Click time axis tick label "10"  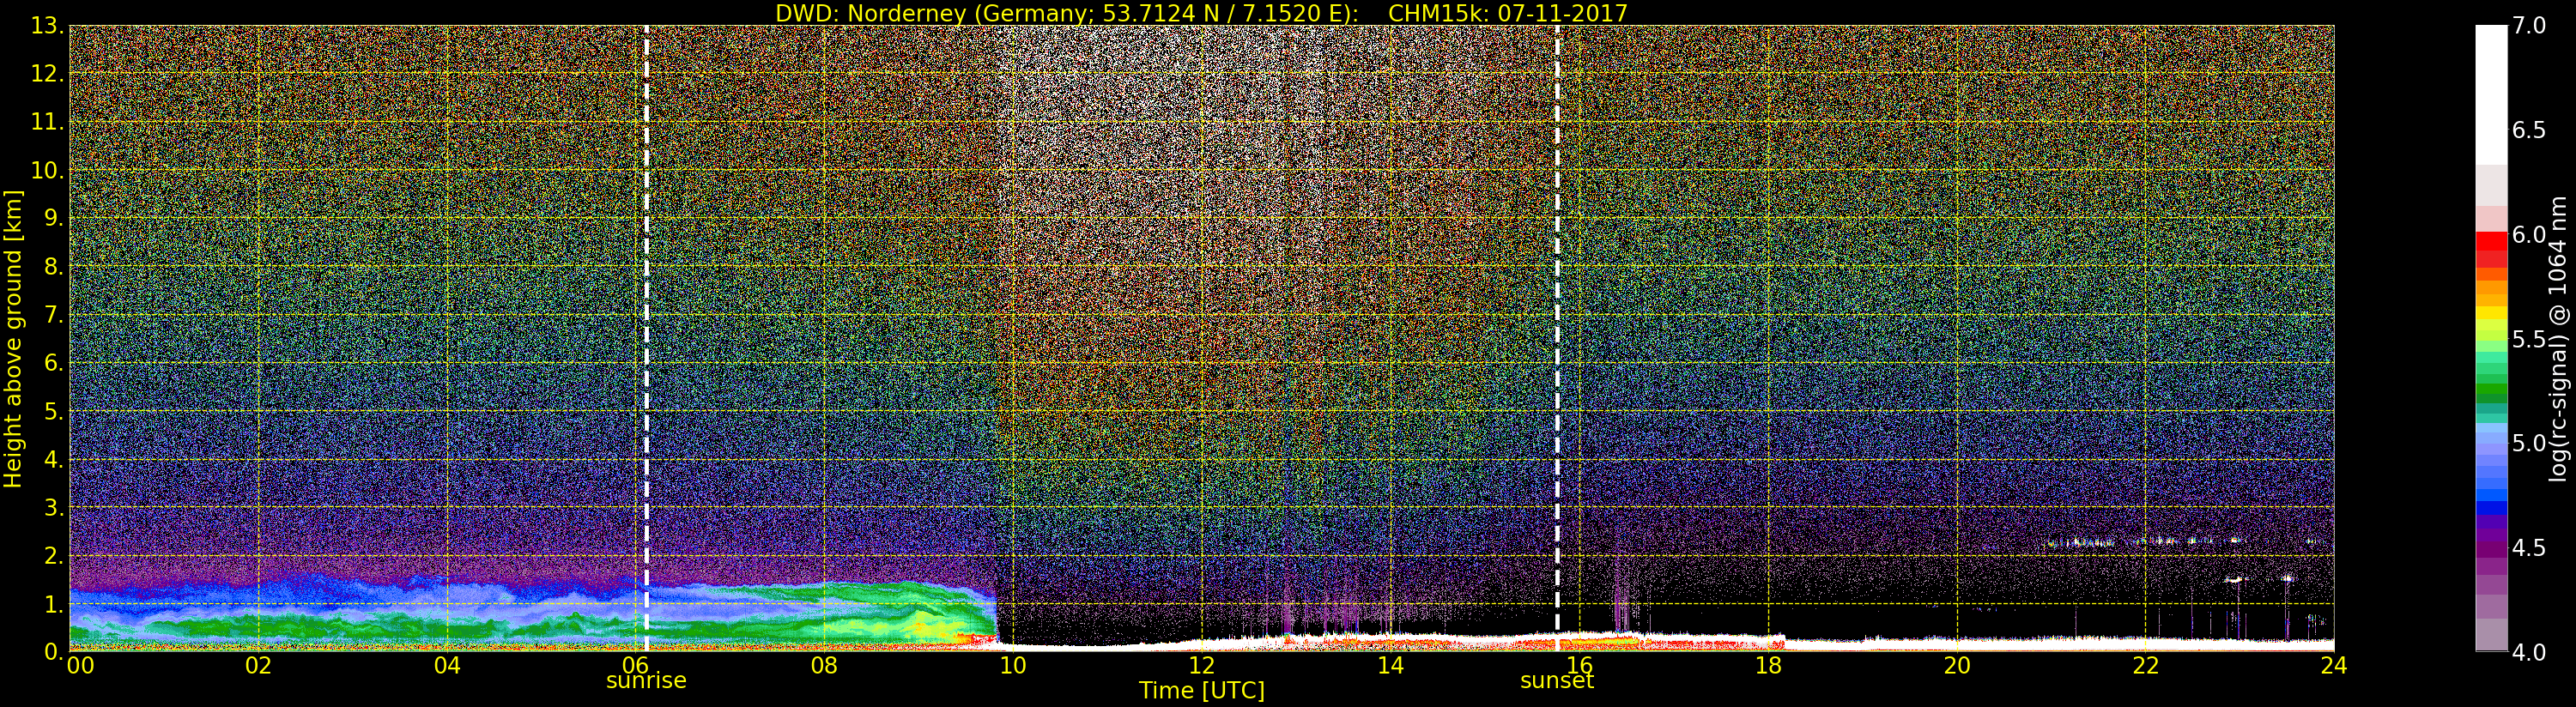[x=1013, y=665]
